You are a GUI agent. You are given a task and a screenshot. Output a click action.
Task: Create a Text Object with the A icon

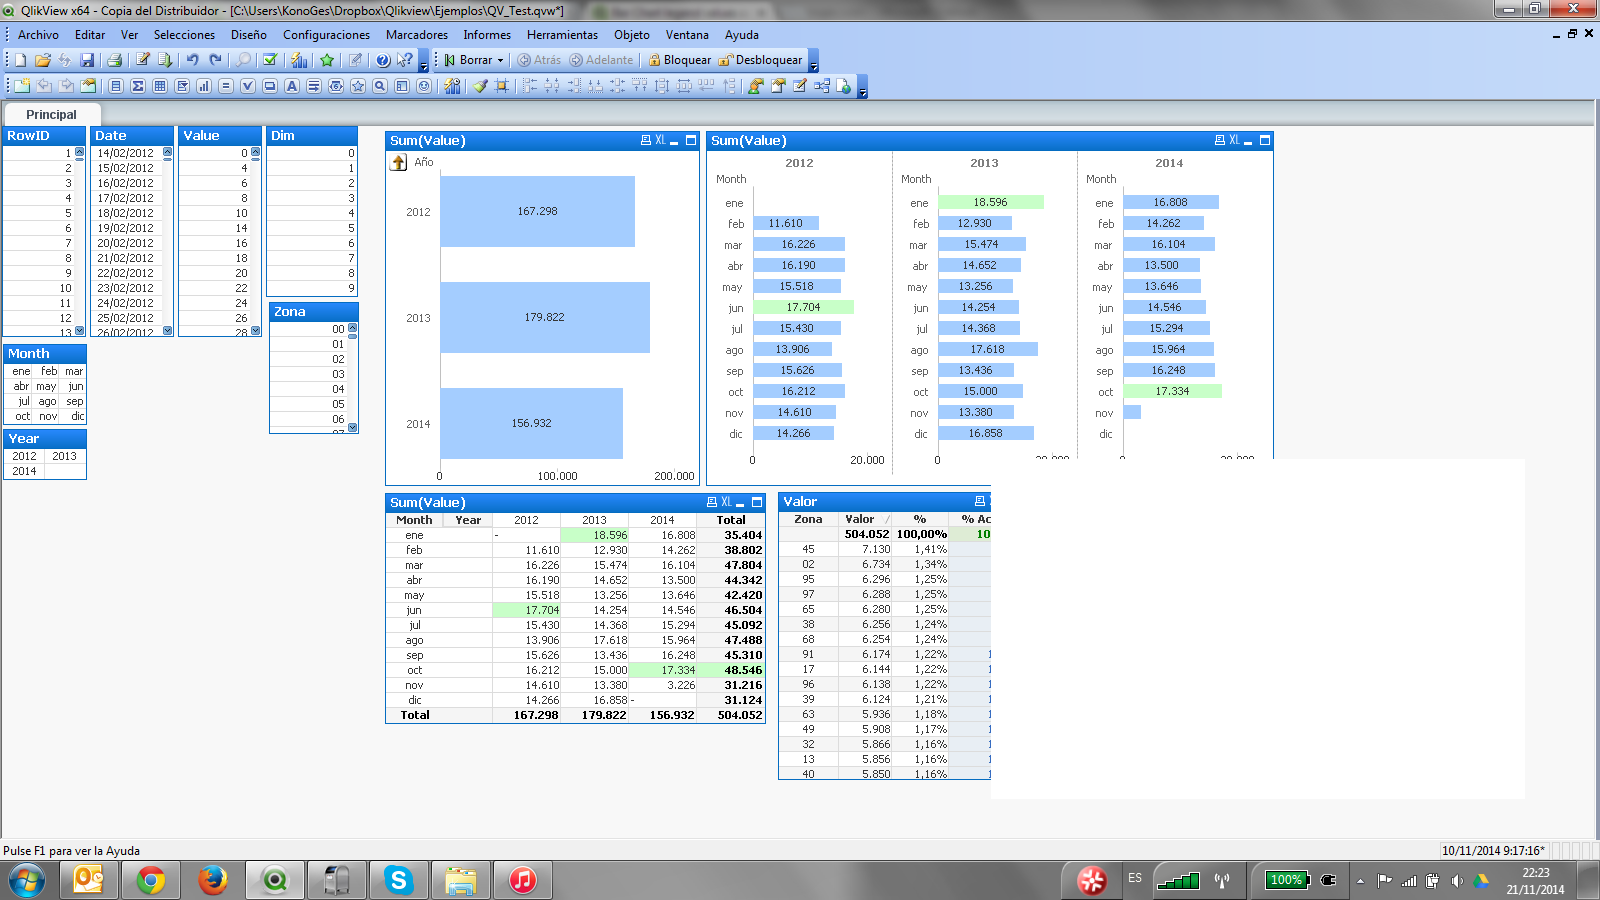coord(292,86)
